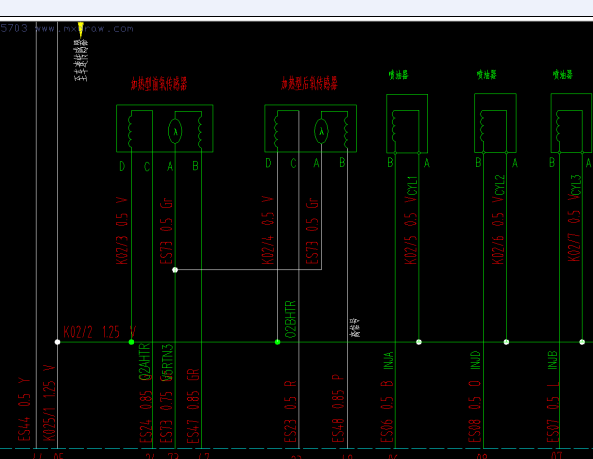Click the lambda symbol in rear oxygen sensor
The width and height of the screenshot is (593, 459).
coord(321,131)
